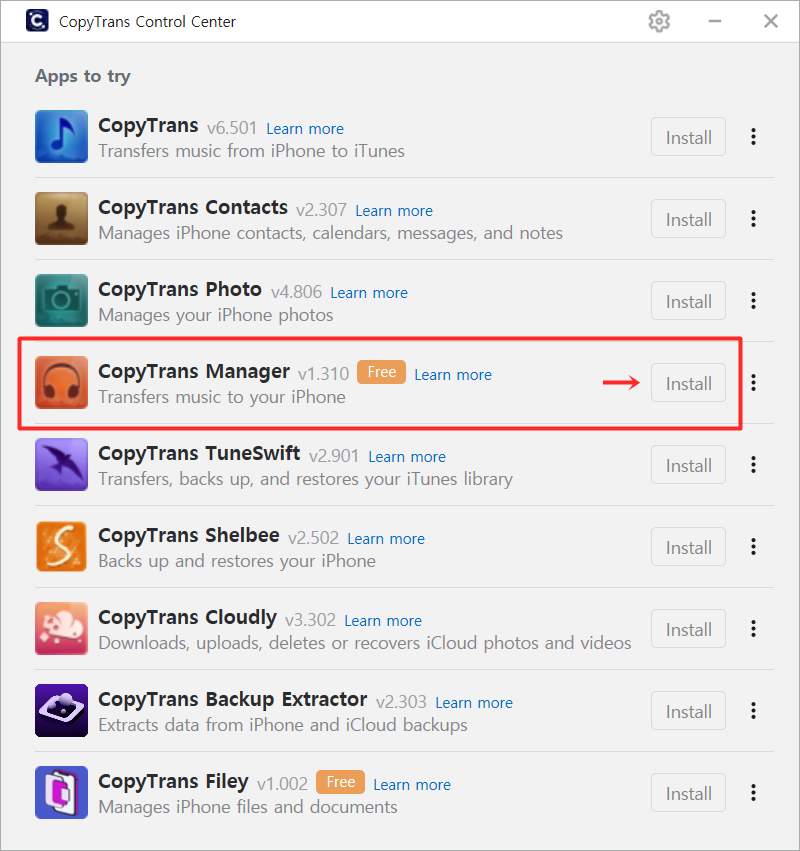Screen dimensions: 800x851
Task: Install CopyTrans v6.501
Action: pyautogui.click(x=688, y=137)
